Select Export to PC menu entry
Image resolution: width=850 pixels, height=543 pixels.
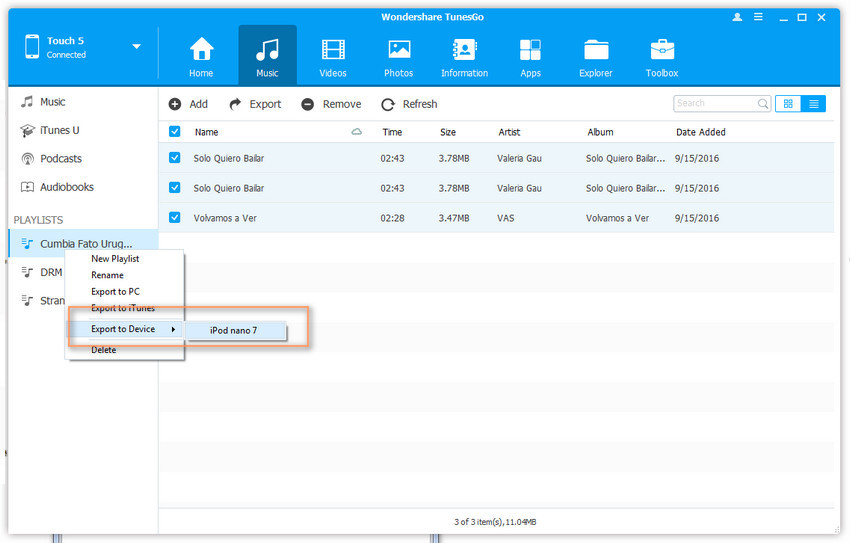coord(115,292)
